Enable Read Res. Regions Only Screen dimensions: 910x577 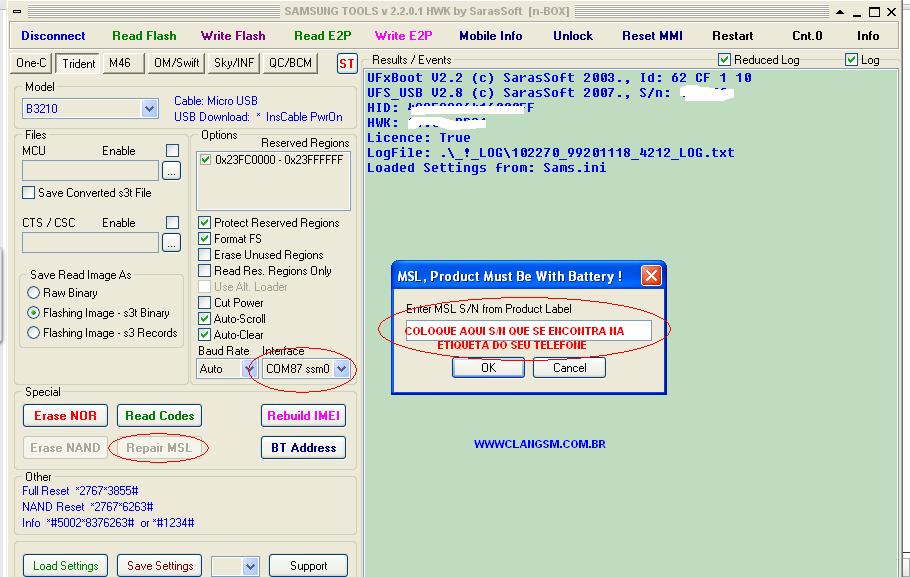(x=204, y=271)
